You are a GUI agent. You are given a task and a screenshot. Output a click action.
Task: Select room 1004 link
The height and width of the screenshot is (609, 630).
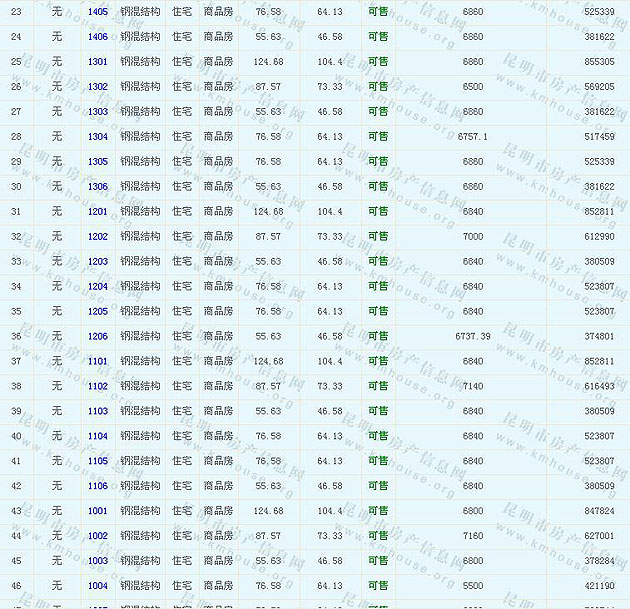coord(97,586)
